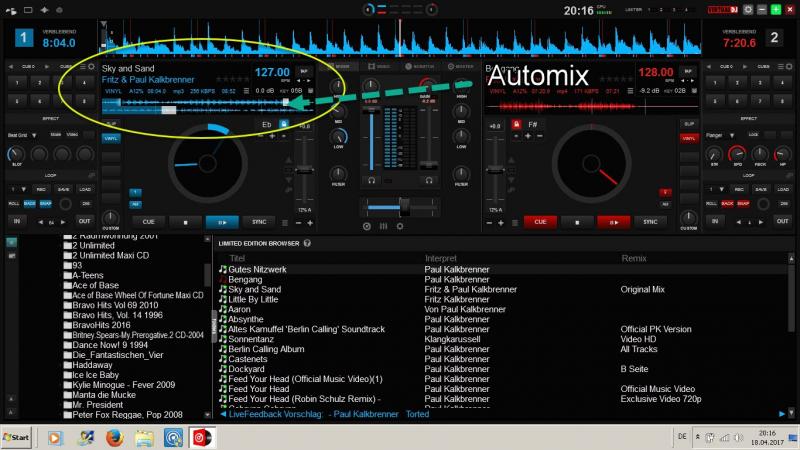Toggle right deck headphone cue
This screenshot has width=800, height=450.
click(429, 180)
